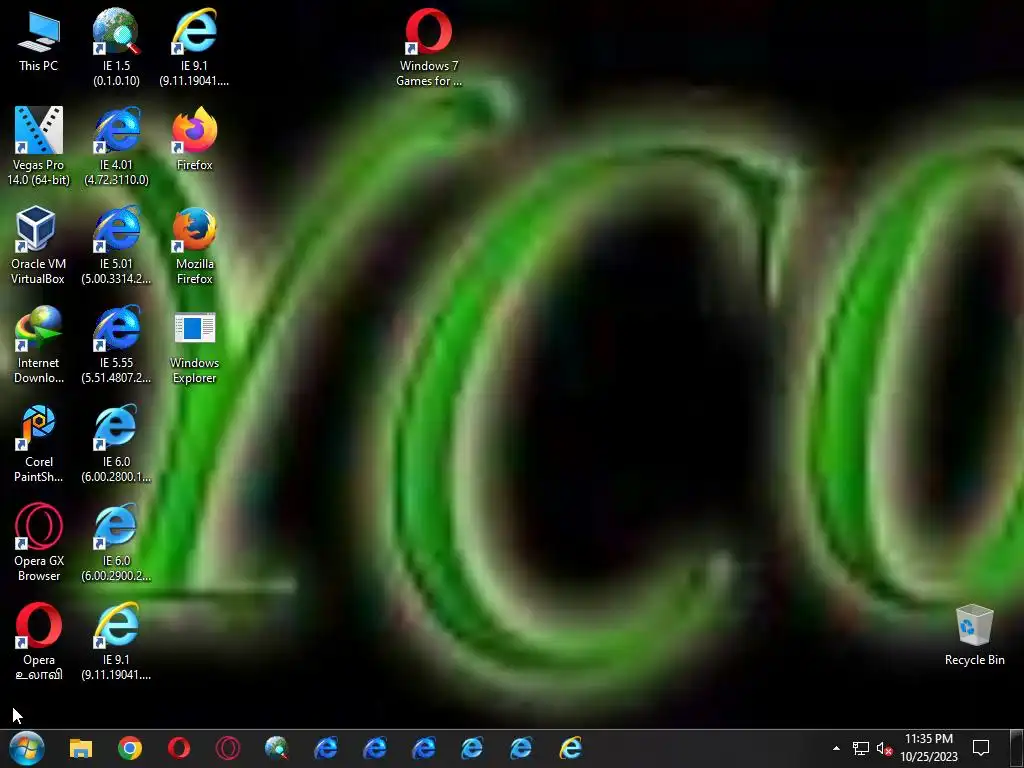Launch the first blue IE icon after the globe
This screenshot has height=768, width=1024.
point(326,748)
